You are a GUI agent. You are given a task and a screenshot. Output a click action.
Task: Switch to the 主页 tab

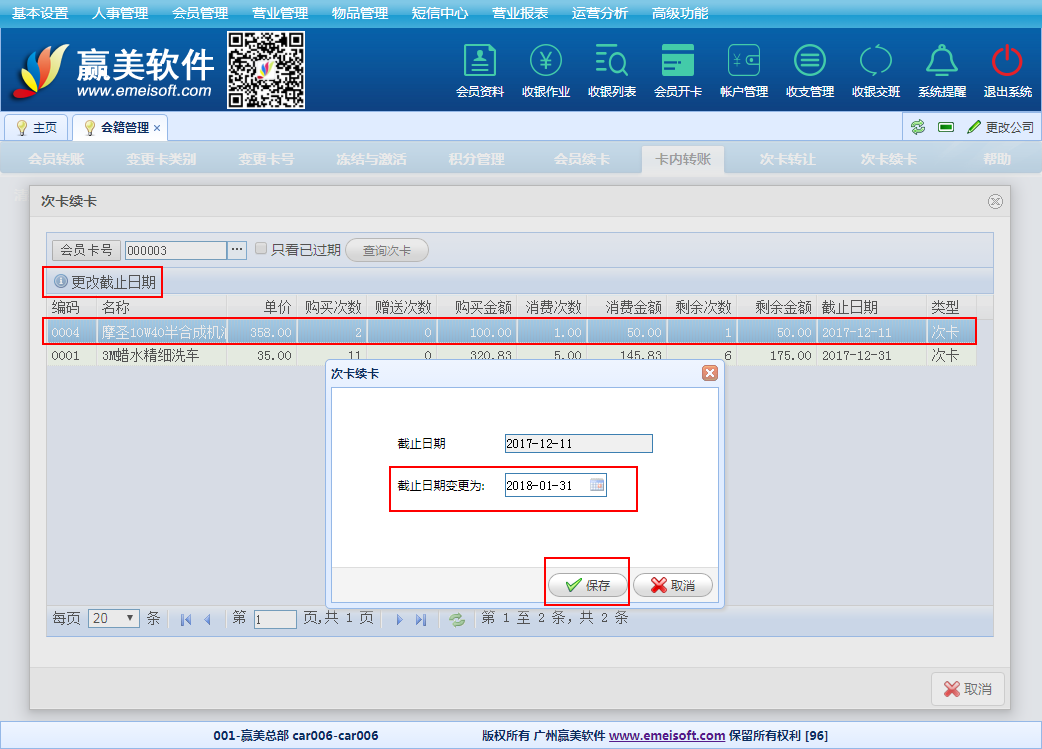(x=37, y=128)
